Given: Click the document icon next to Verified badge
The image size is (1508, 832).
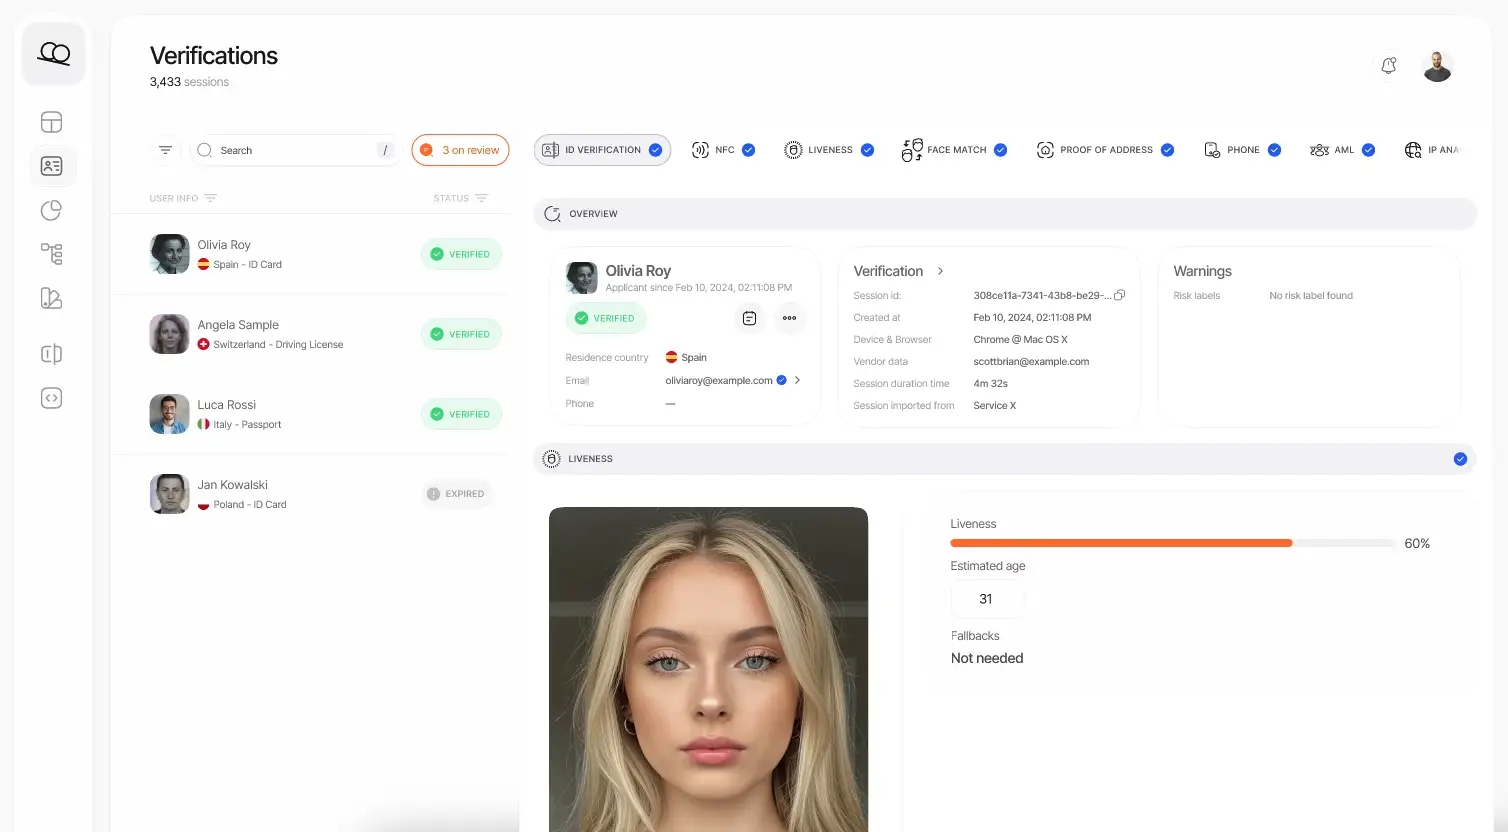Looking at the screenshot, I should click(x=749, y=317).
